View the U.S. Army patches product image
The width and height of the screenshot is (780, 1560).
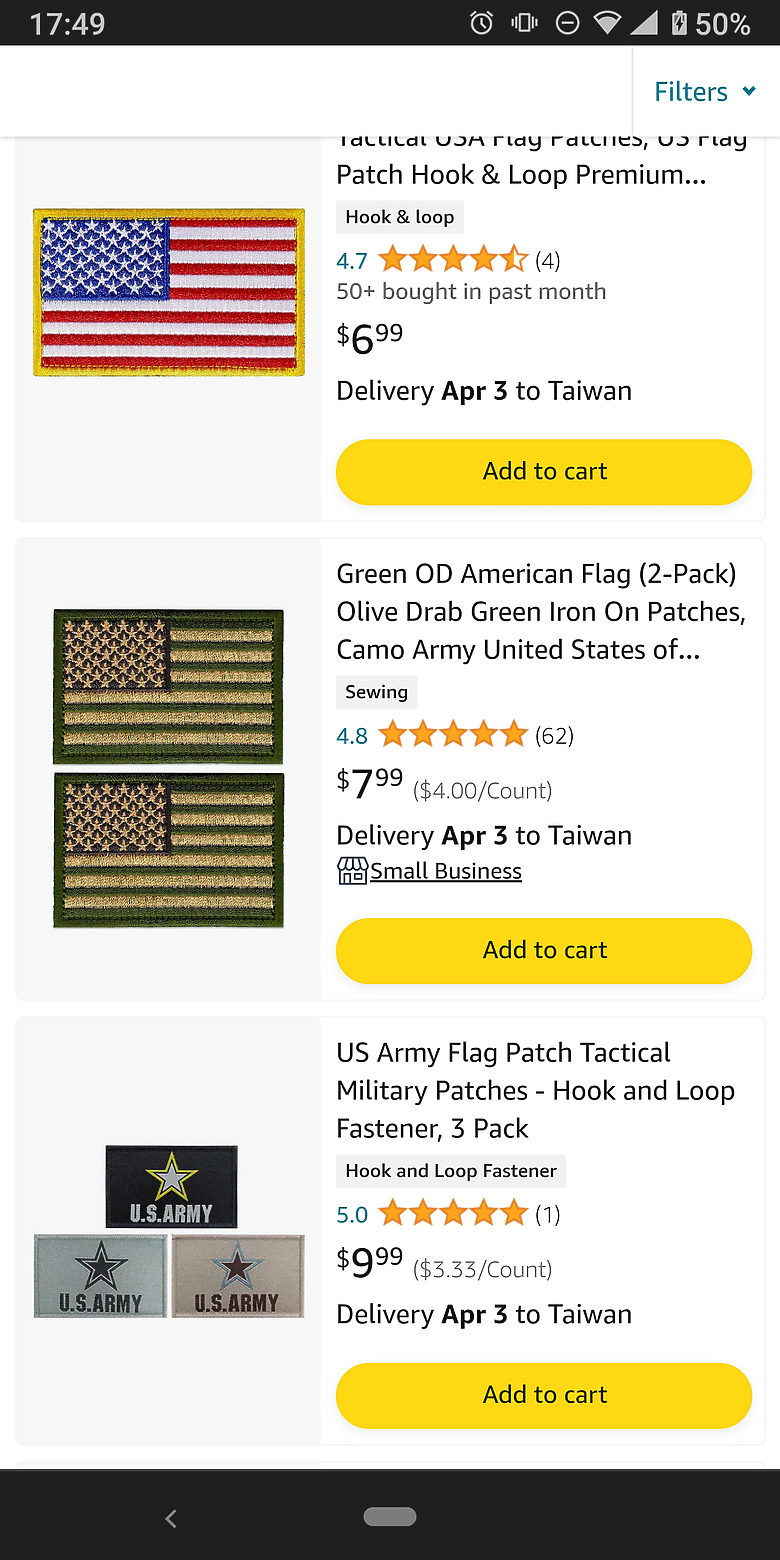tap(169, 1231)
